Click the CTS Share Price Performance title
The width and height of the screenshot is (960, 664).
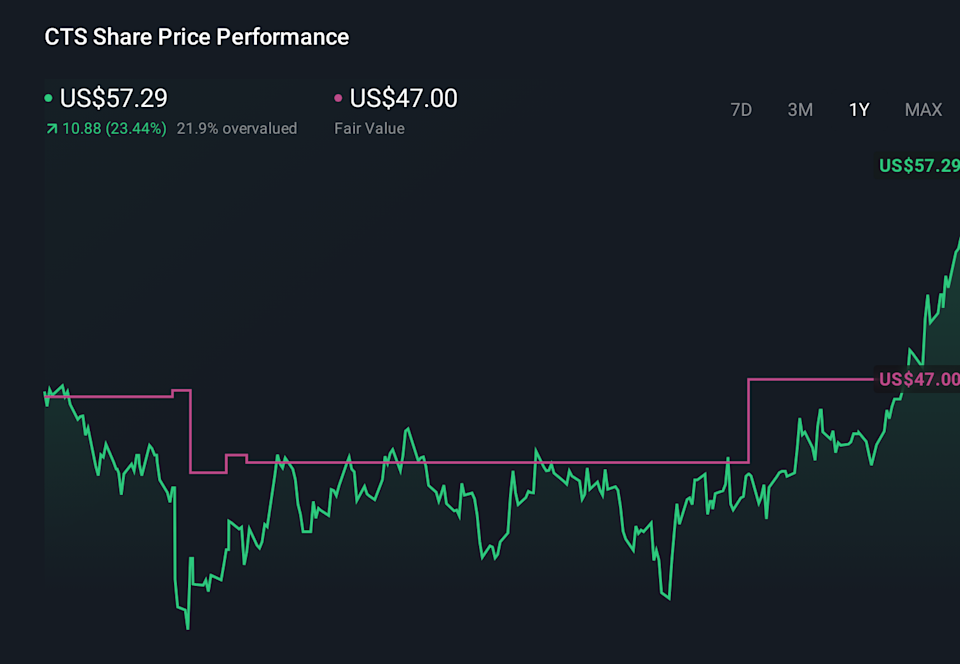click(x=197, y=37)
